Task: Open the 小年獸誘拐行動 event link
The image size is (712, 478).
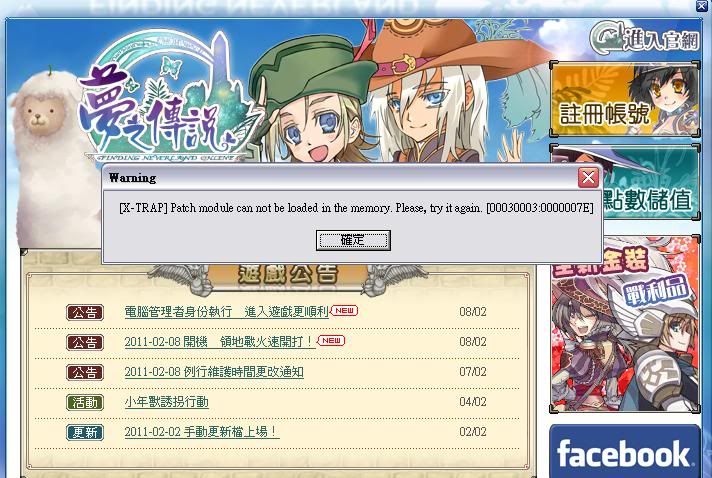Action: [166, 402]
